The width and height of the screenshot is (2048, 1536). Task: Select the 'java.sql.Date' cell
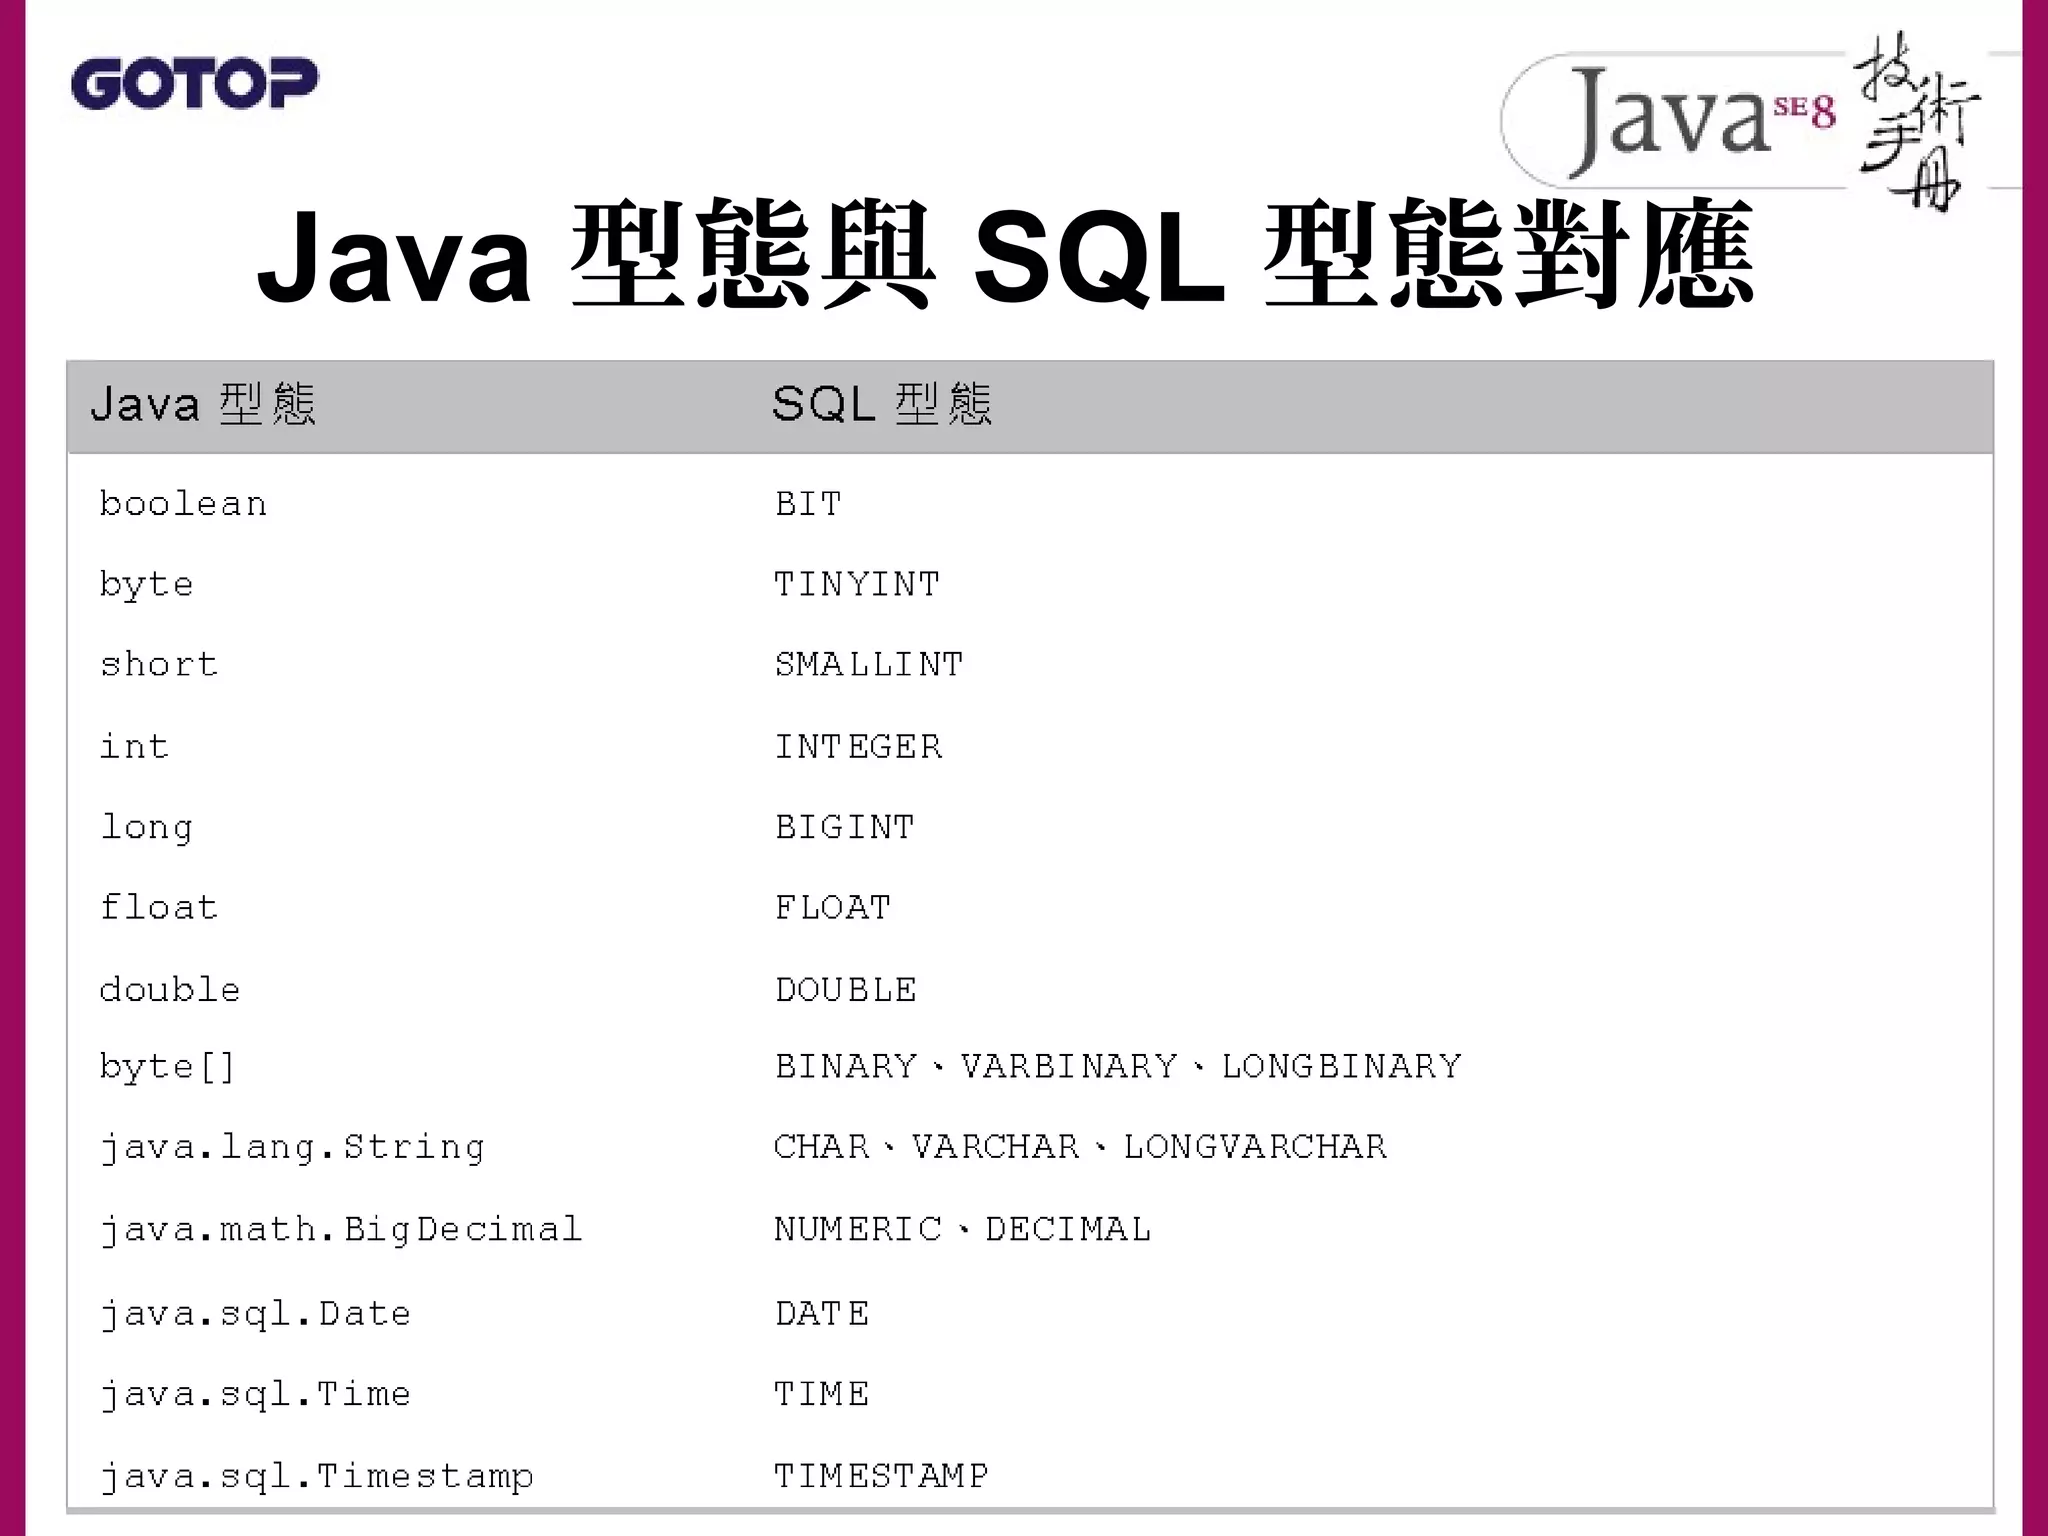[x=256, y=1314]
